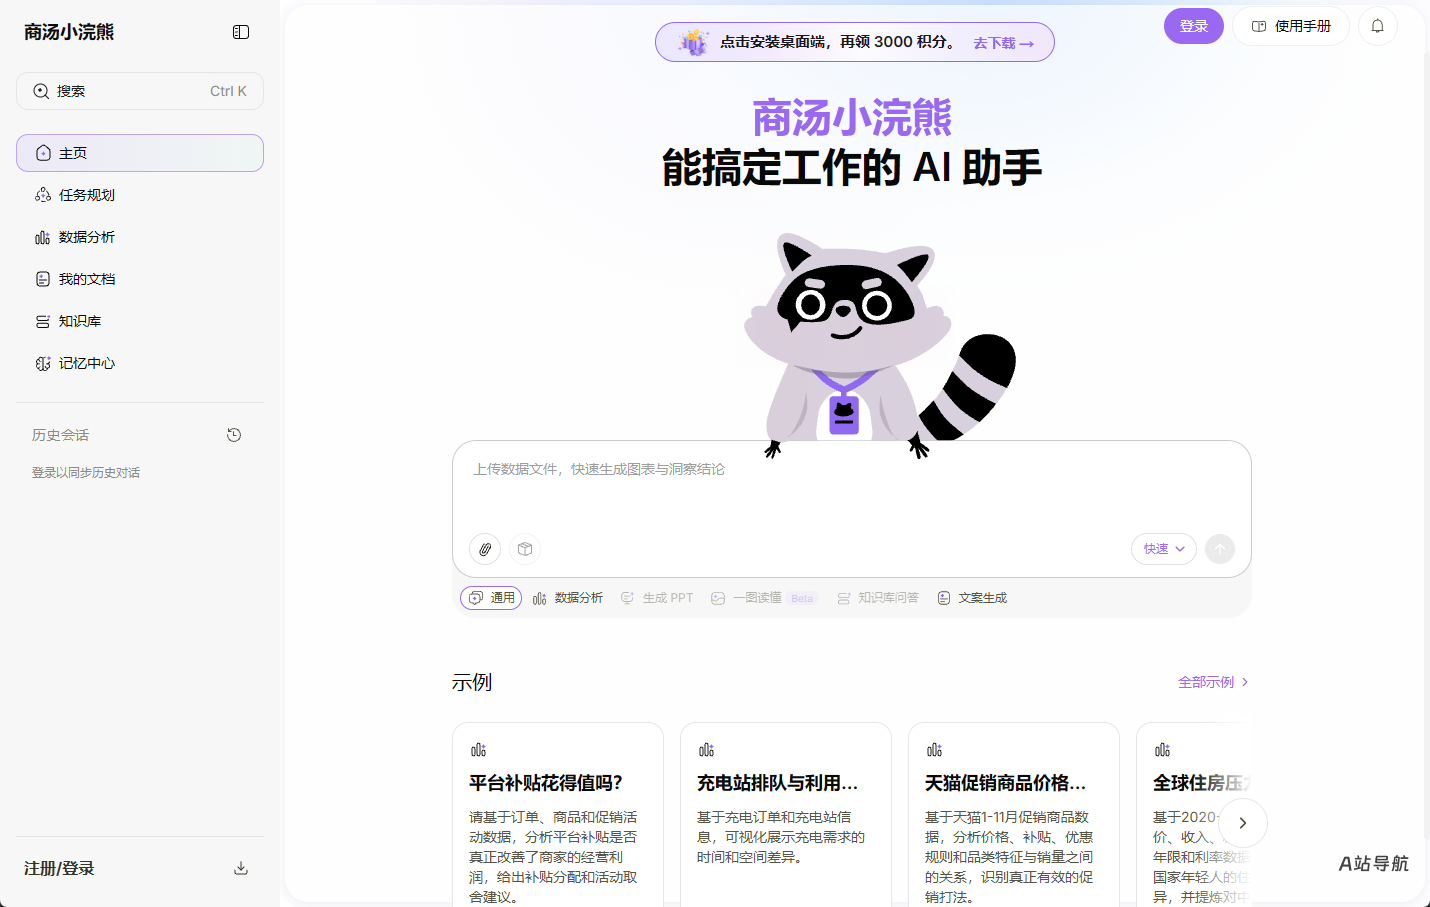Open 知识库 in the sidebar
The width and height of the screenshot is (1430, 907).
[140, 321]
